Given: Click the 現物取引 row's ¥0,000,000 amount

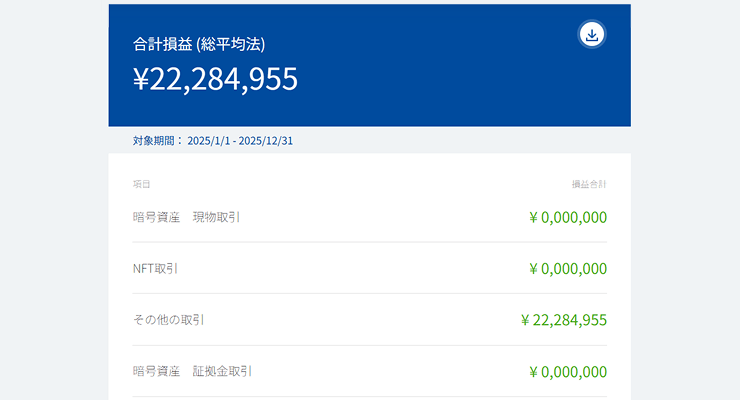Looking at the screenshot, I should coord(567,217).
